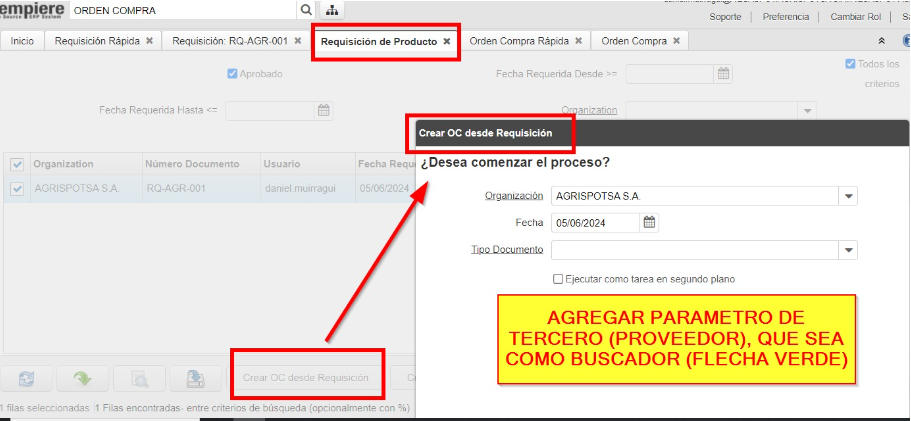
Task: Open the menu tree icon
Action: coord(332,9)
